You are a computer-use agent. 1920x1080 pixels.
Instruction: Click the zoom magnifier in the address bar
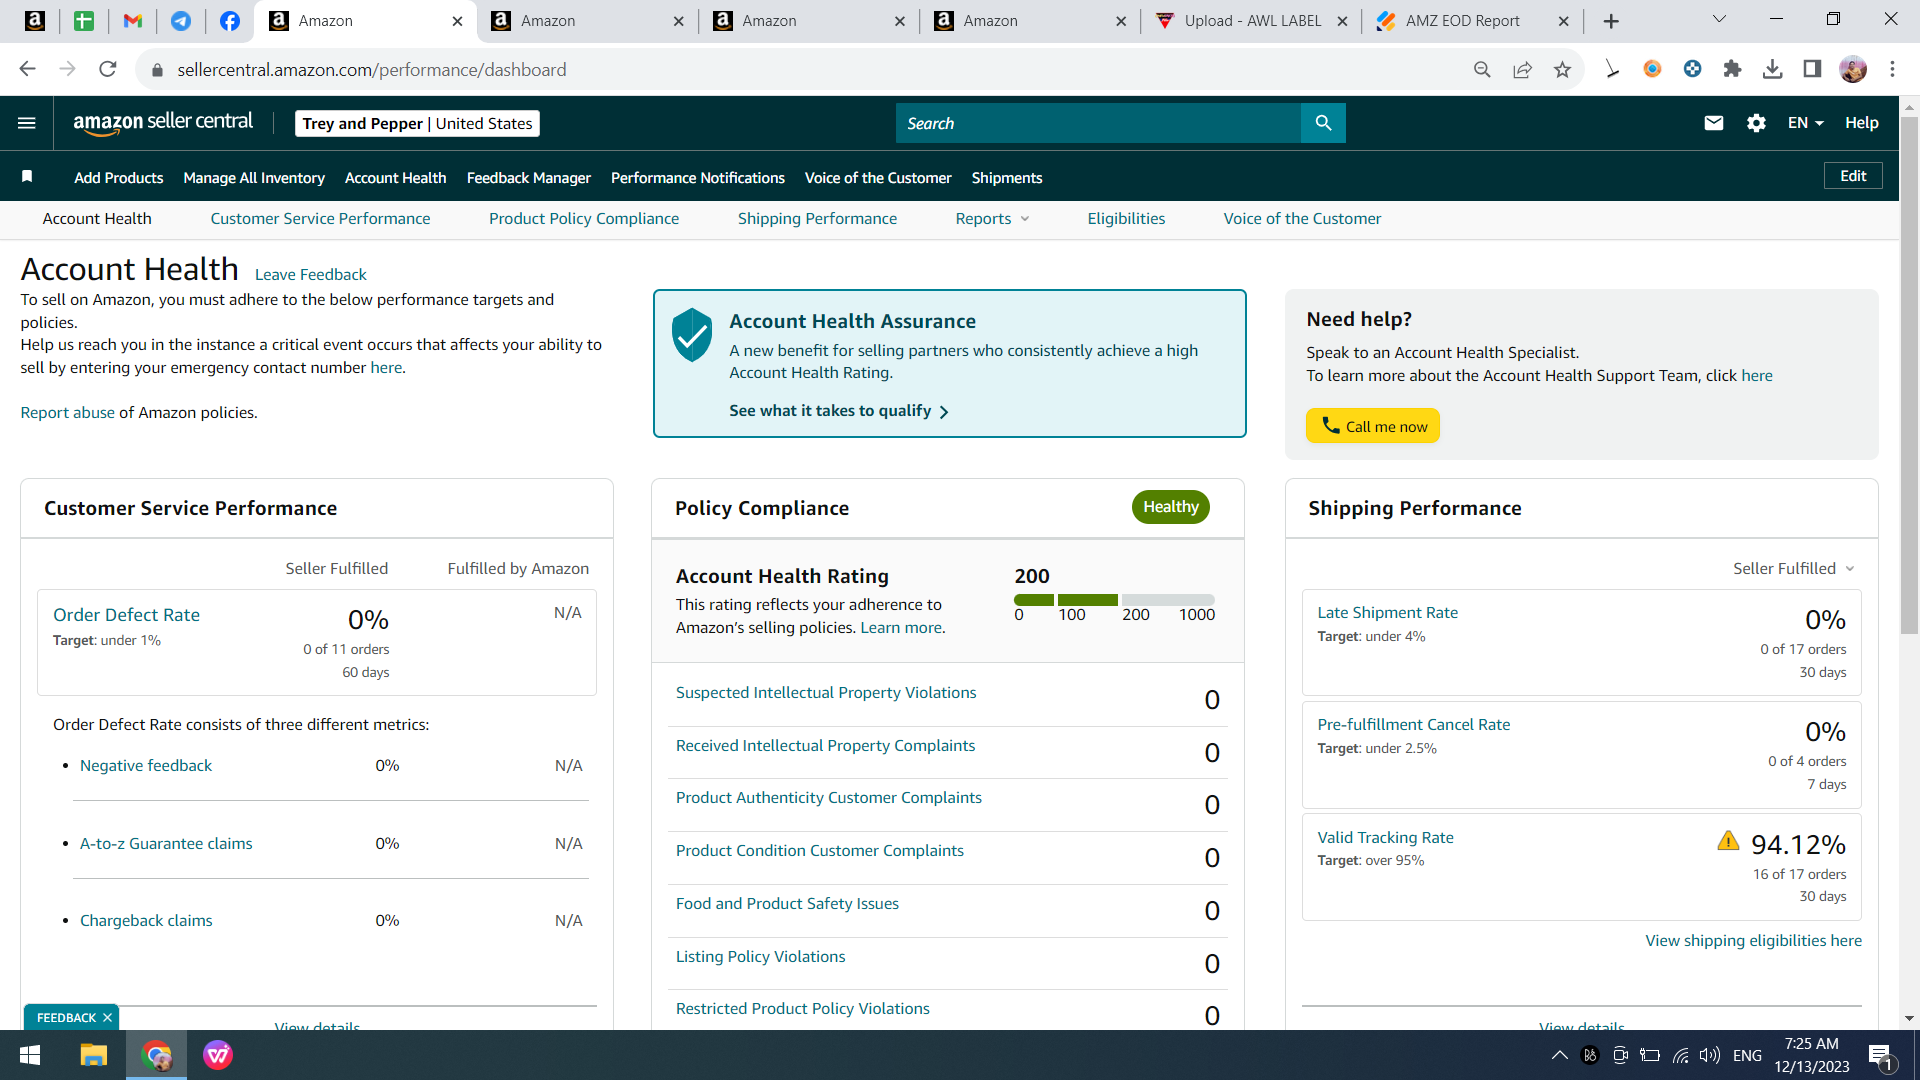(x=1482, y=69)
